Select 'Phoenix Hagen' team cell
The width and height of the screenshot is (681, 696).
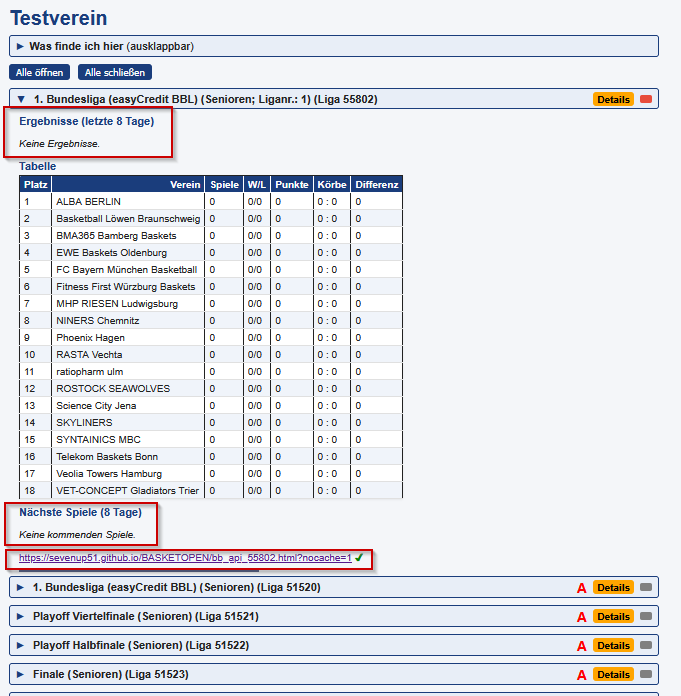(x=128, y=337)
